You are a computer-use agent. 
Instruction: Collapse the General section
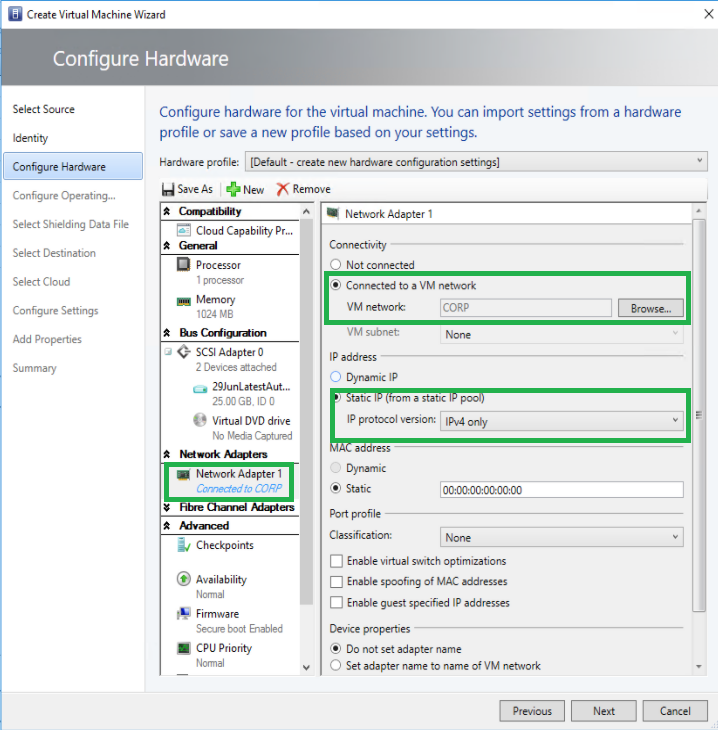167,245
